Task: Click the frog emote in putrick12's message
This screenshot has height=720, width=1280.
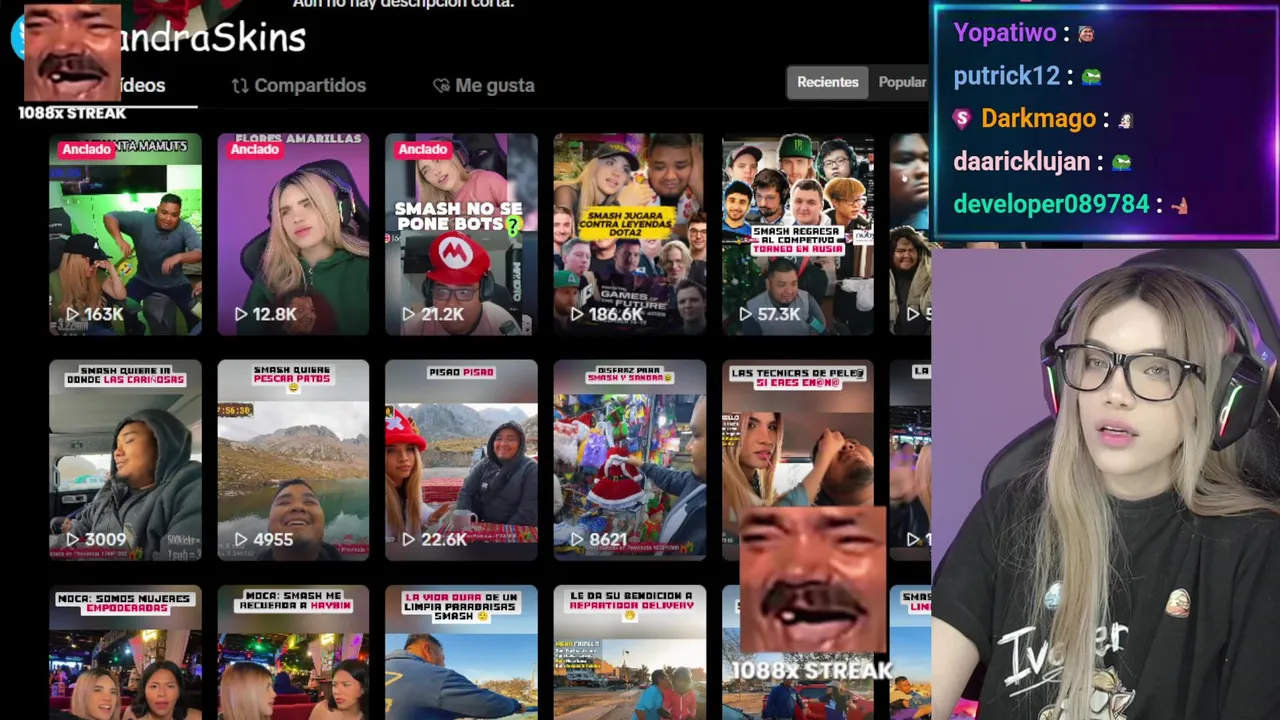Action: click(1091, 77)
